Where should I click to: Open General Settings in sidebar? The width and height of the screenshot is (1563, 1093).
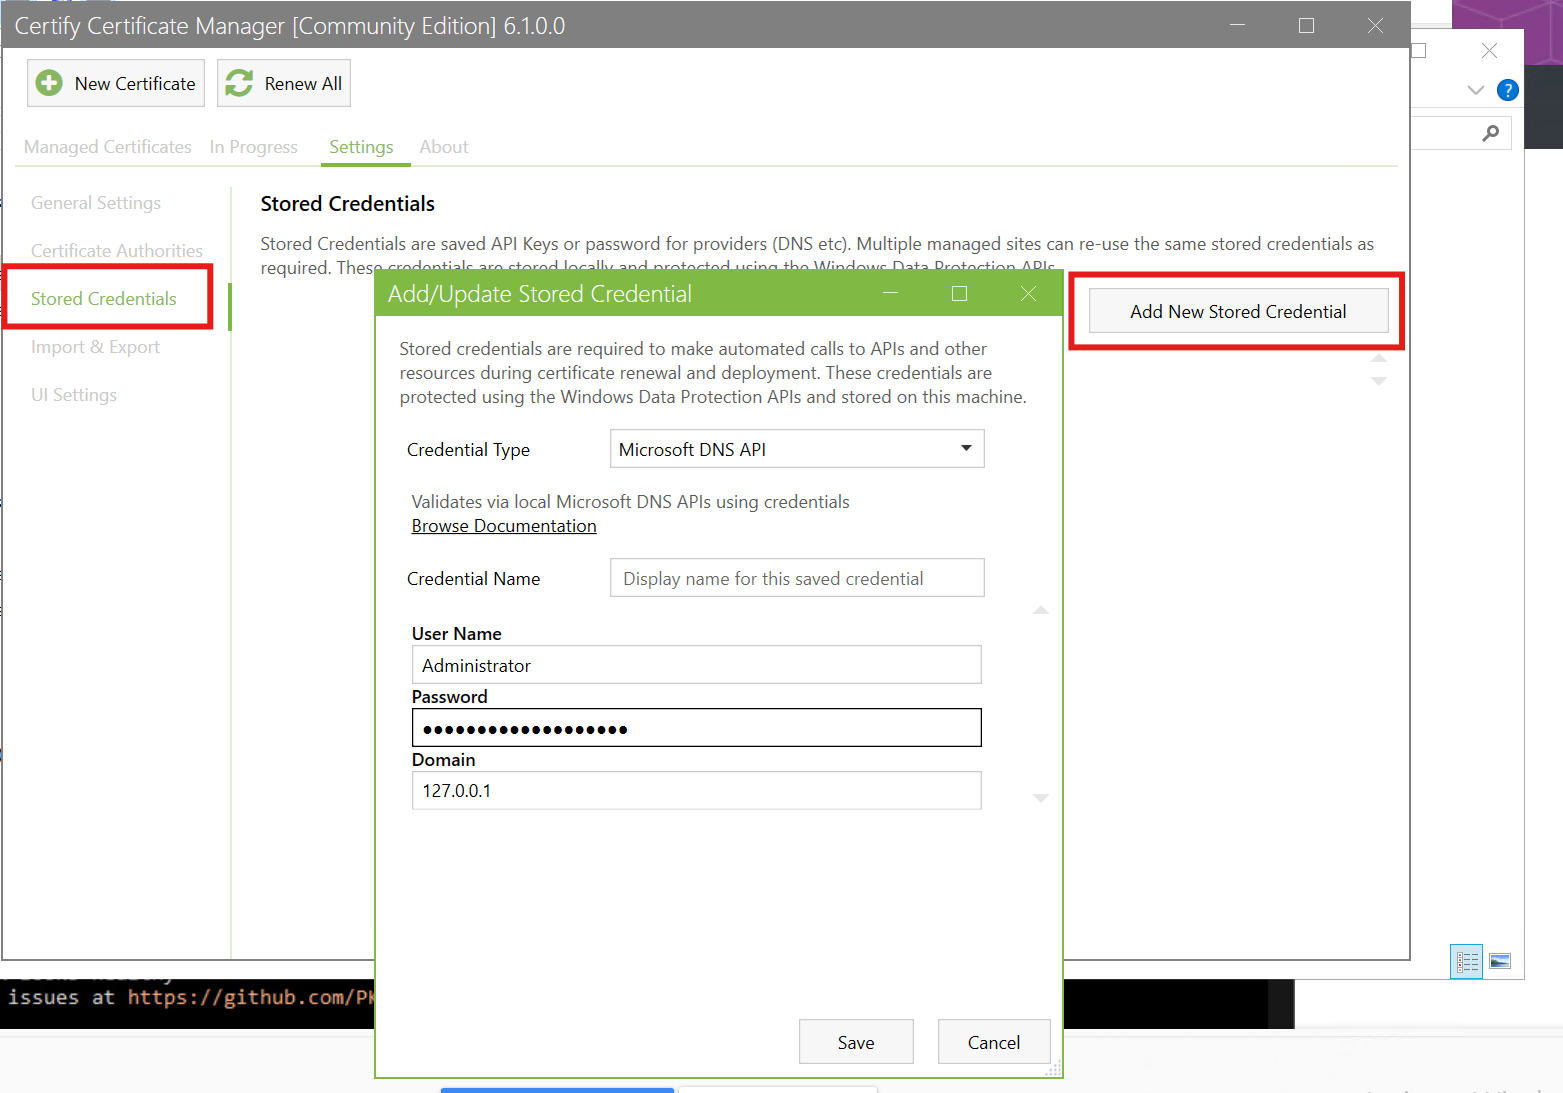click(96, 203)
